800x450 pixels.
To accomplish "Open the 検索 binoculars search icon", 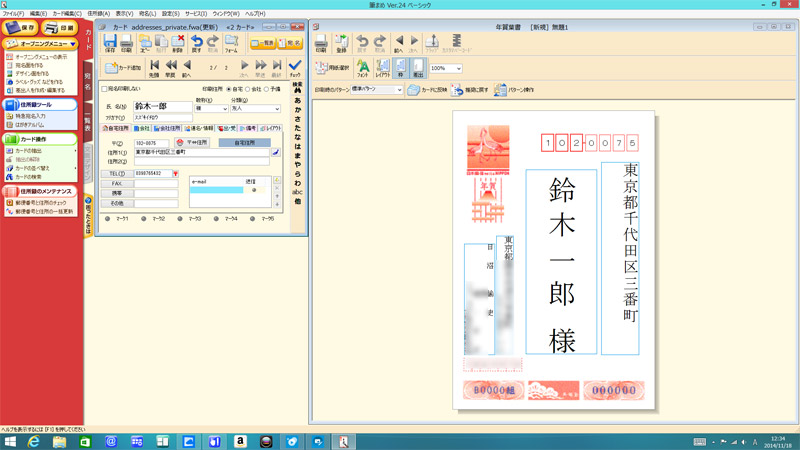I will point(296,90).
